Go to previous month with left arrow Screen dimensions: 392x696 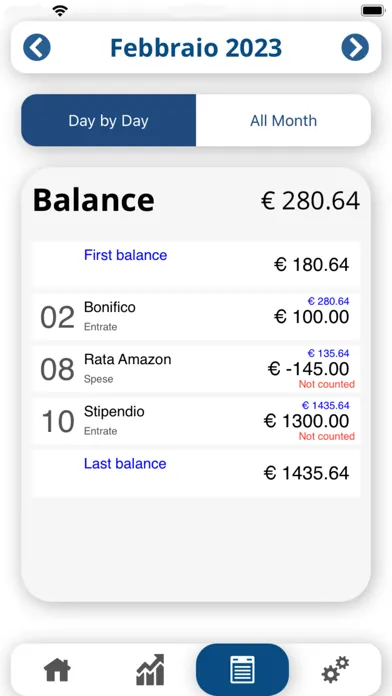[x=36, y=47]
